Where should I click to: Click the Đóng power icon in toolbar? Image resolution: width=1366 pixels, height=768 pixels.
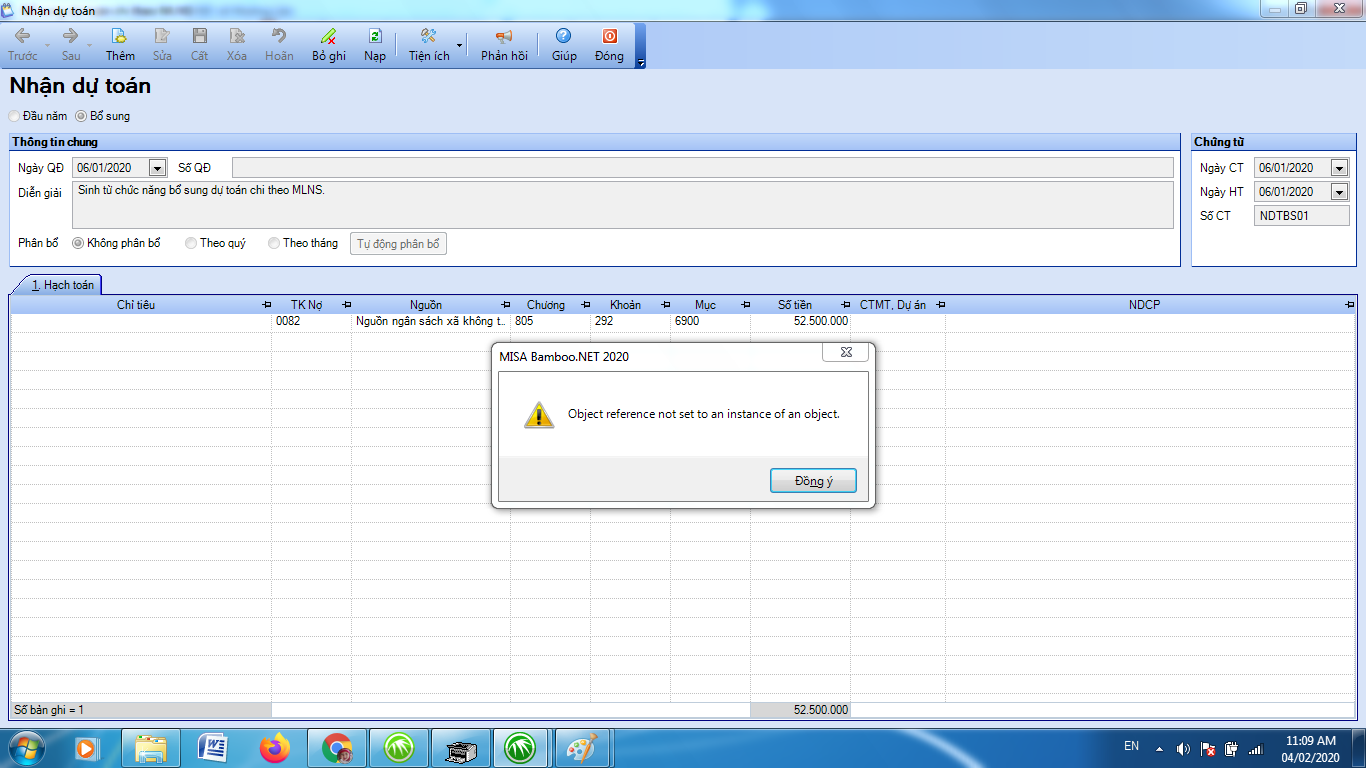(609, 37)
